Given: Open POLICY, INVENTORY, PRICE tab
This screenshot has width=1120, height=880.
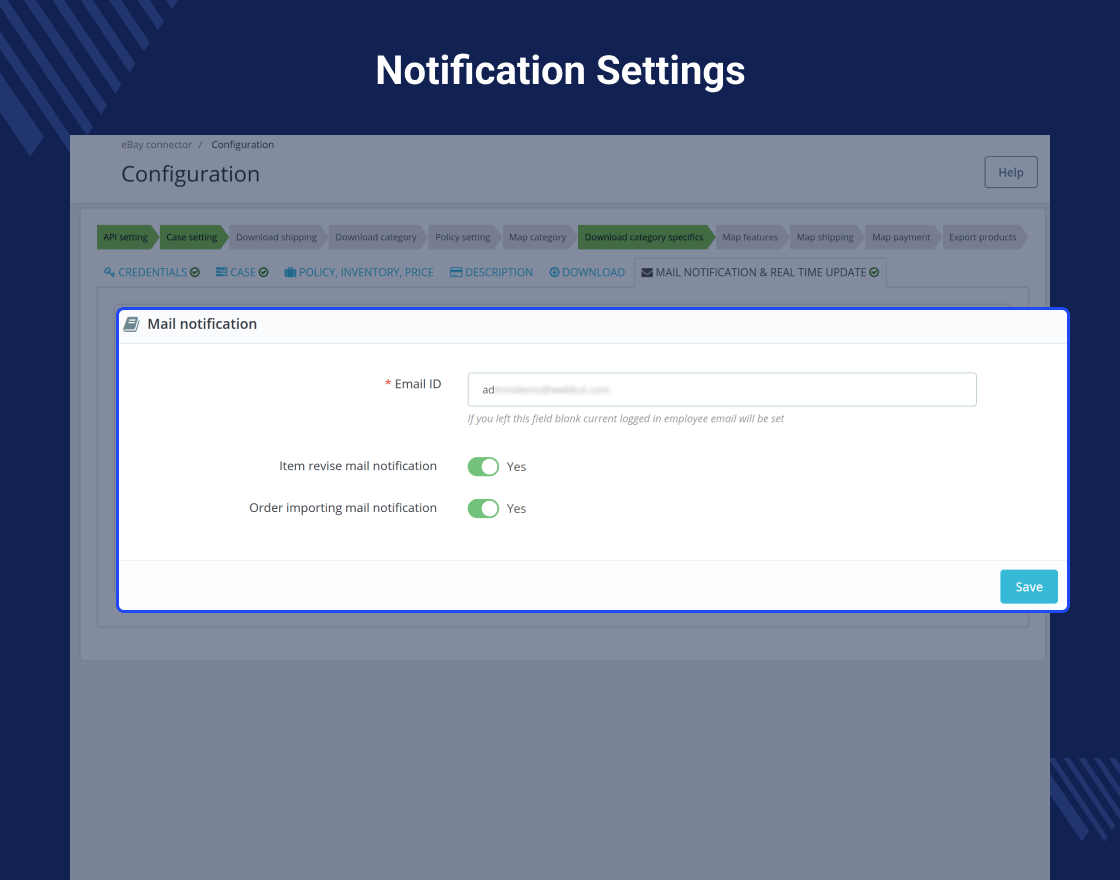Looking at the screenshot, I should click(x=359, y=272).
